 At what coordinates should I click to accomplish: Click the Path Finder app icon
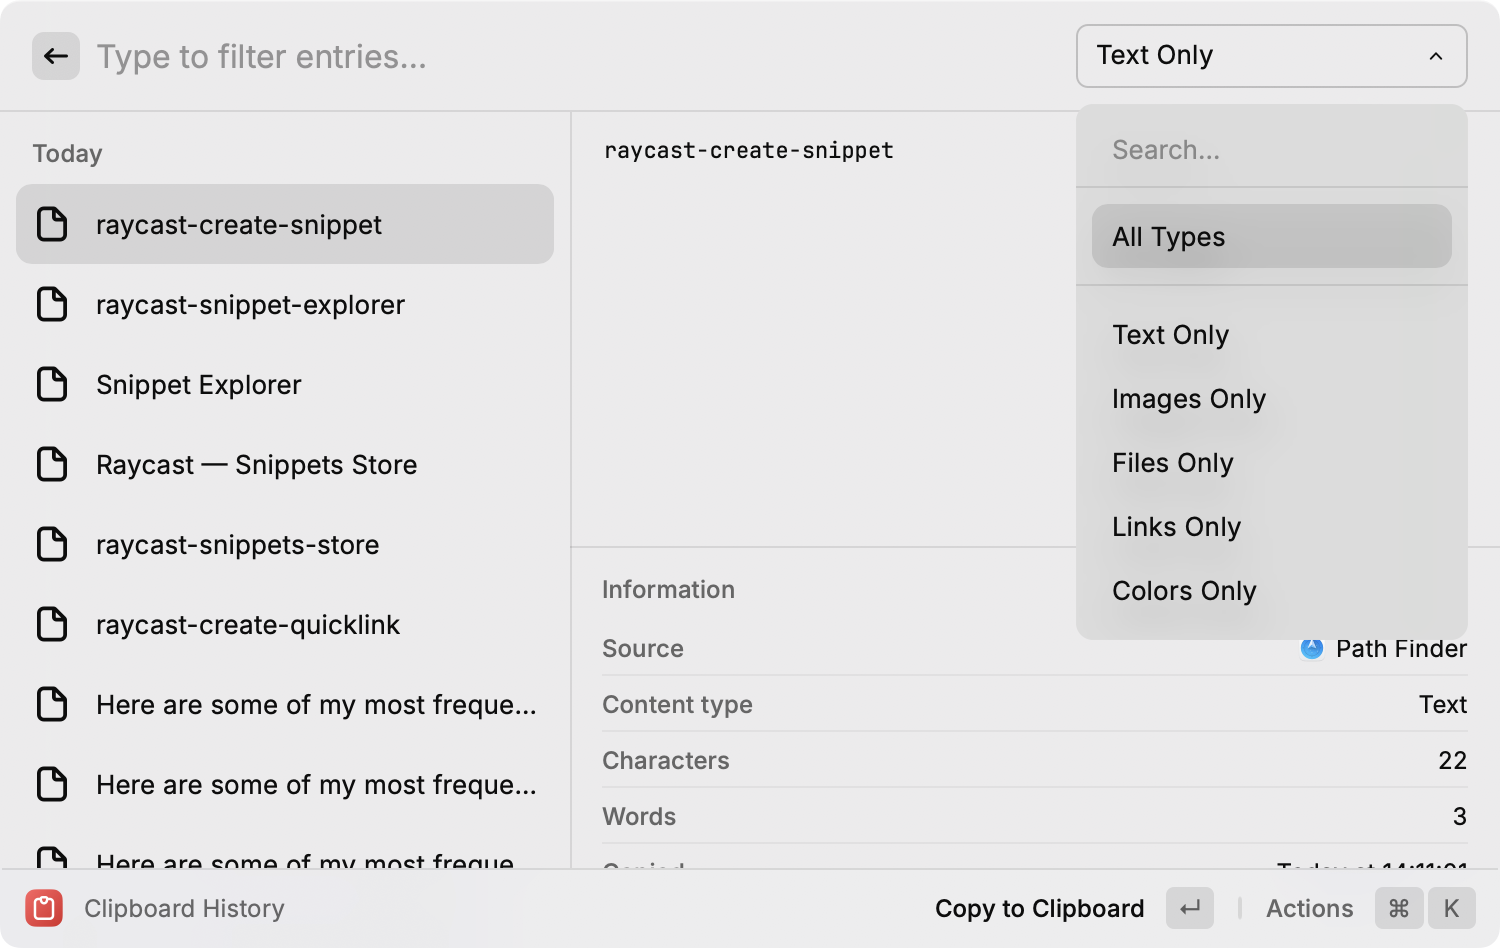click(1311, 648)
